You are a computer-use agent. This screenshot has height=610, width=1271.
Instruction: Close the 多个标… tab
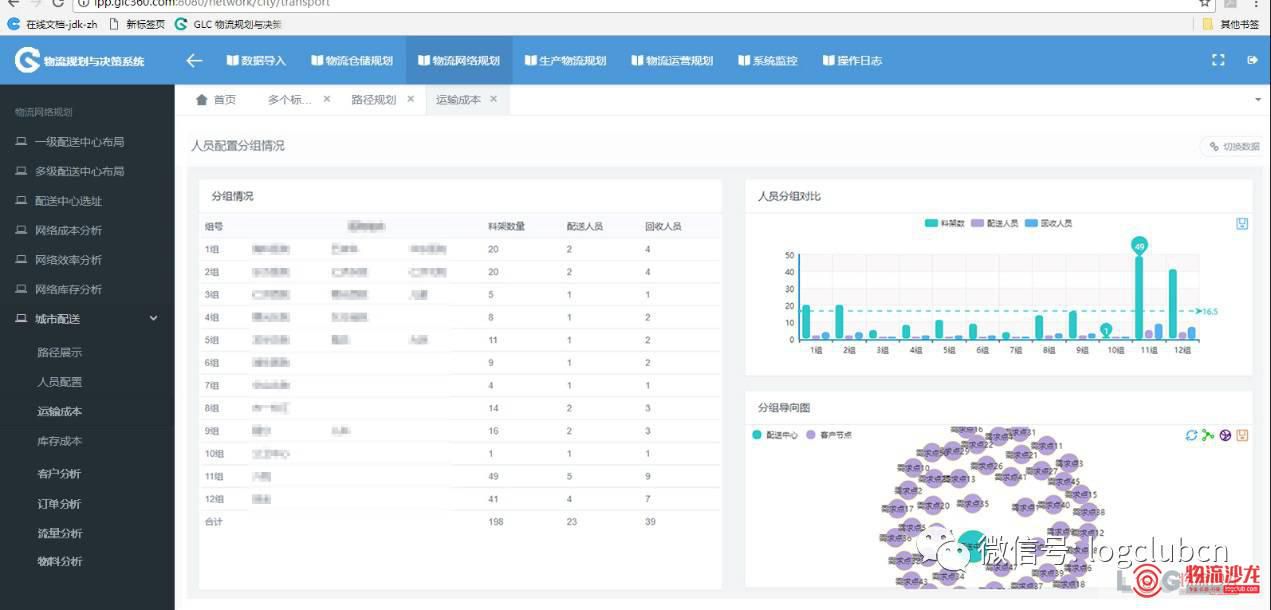327,100
